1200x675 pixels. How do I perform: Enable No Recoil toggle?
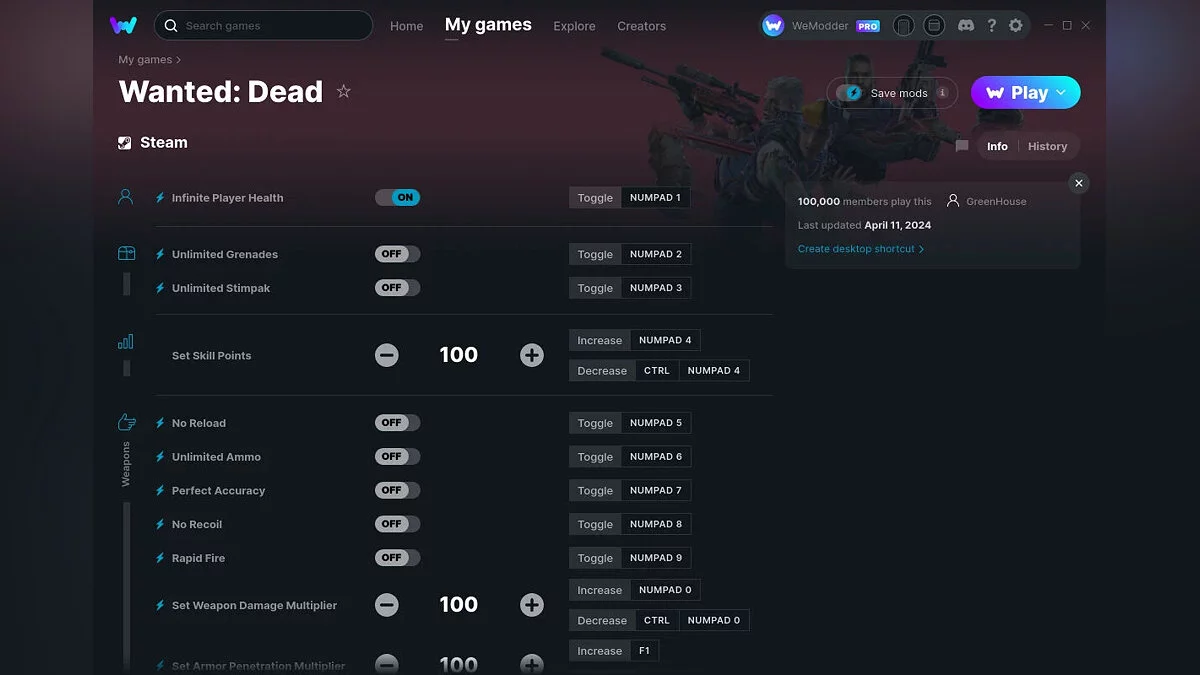coord(397,524)
